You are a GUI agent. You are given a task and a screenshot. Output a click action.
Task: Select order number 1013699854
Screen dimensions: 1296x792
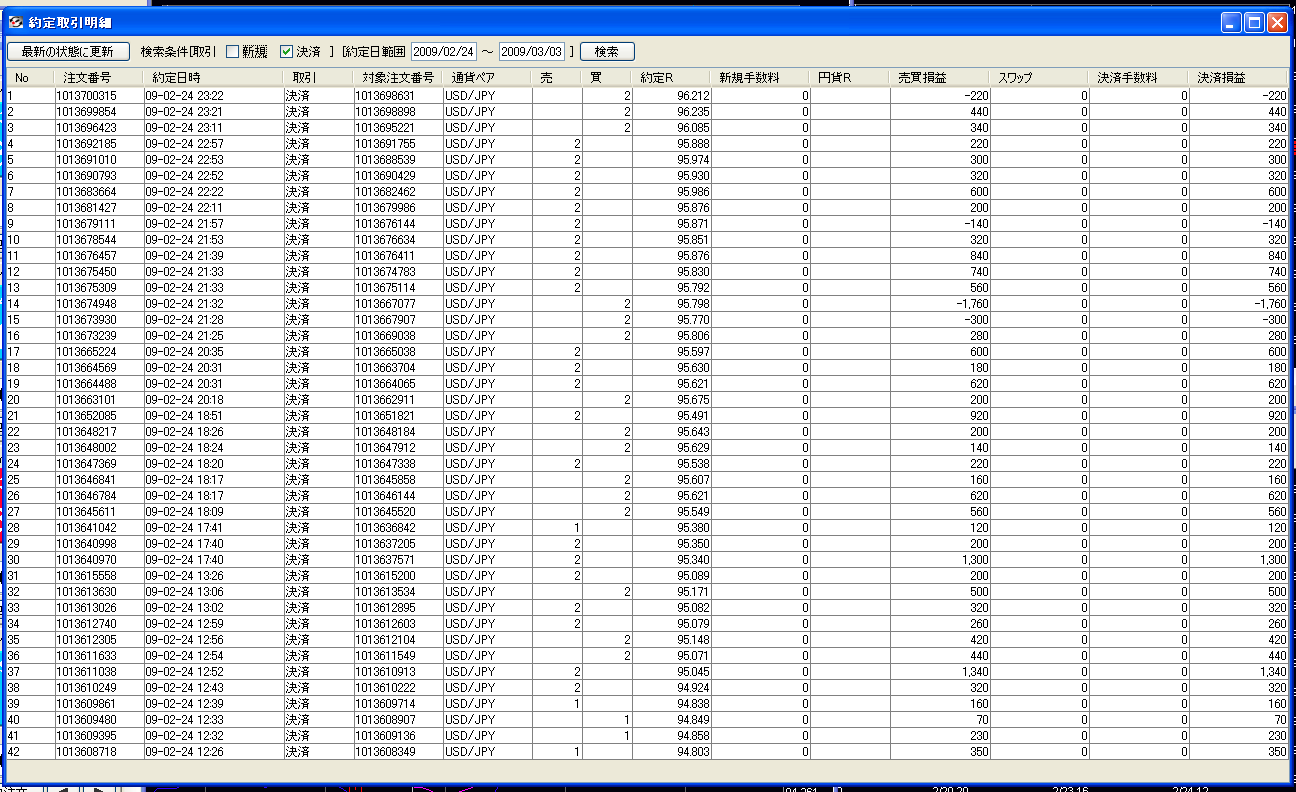pyautogui.click(x=86, y=112)
